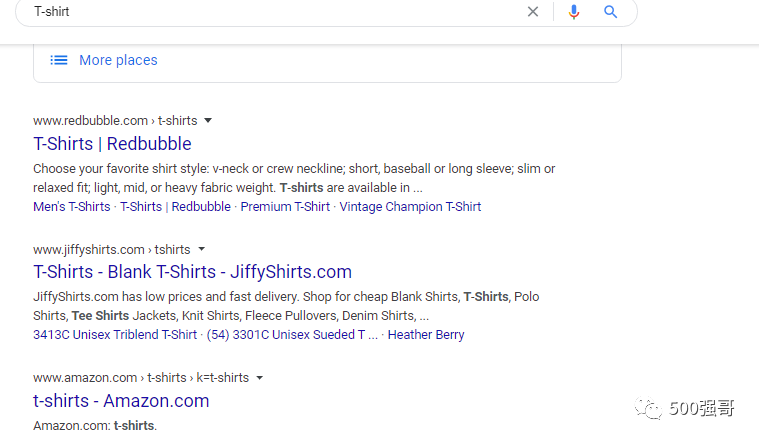Image resolution: width=759 pixels, height=441 pixels.
Task: Click the Men's T-Shirts sitelink
Action: point(71,207)
